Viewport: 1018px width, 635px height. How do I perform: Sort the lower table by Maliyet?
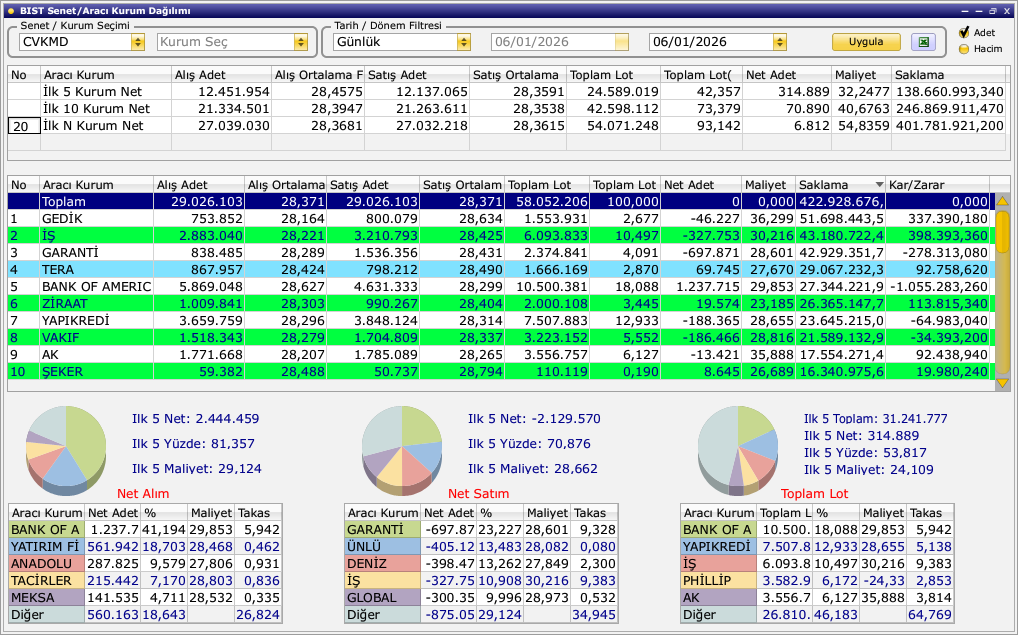tap(769, 185)
